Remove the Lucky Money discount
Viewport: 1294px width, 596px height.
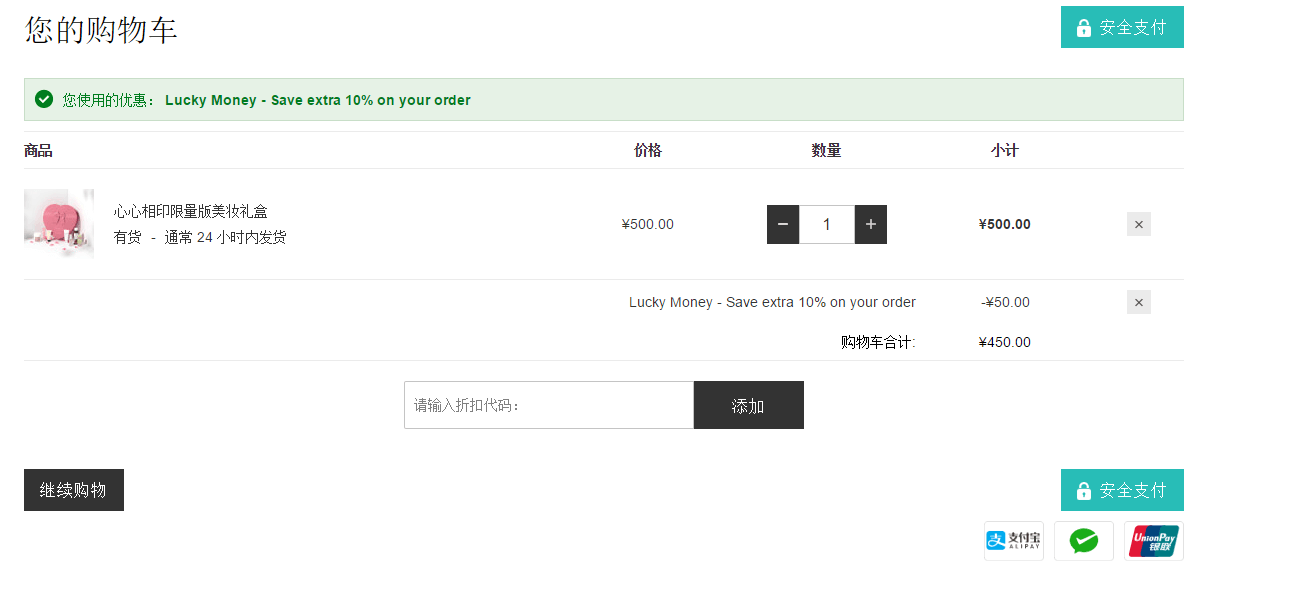pos(1139,302)
